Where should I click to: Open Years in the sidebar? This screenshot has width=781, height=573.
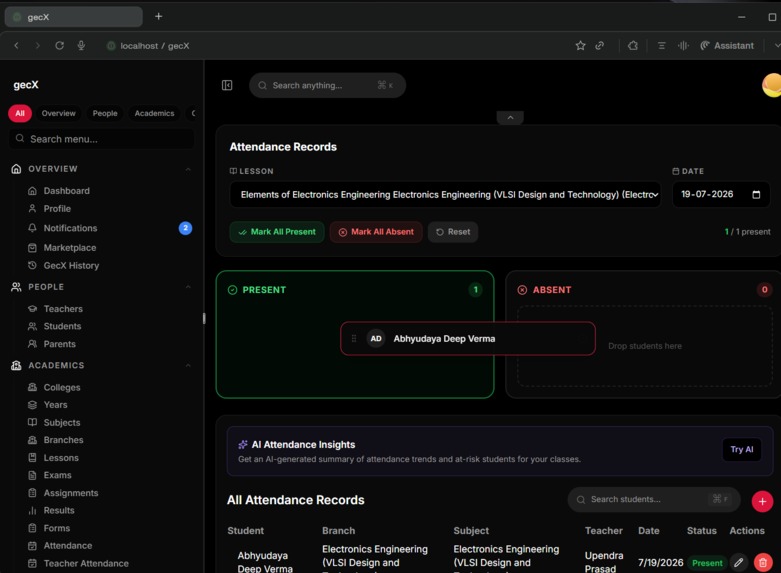(x=55, y=405)
